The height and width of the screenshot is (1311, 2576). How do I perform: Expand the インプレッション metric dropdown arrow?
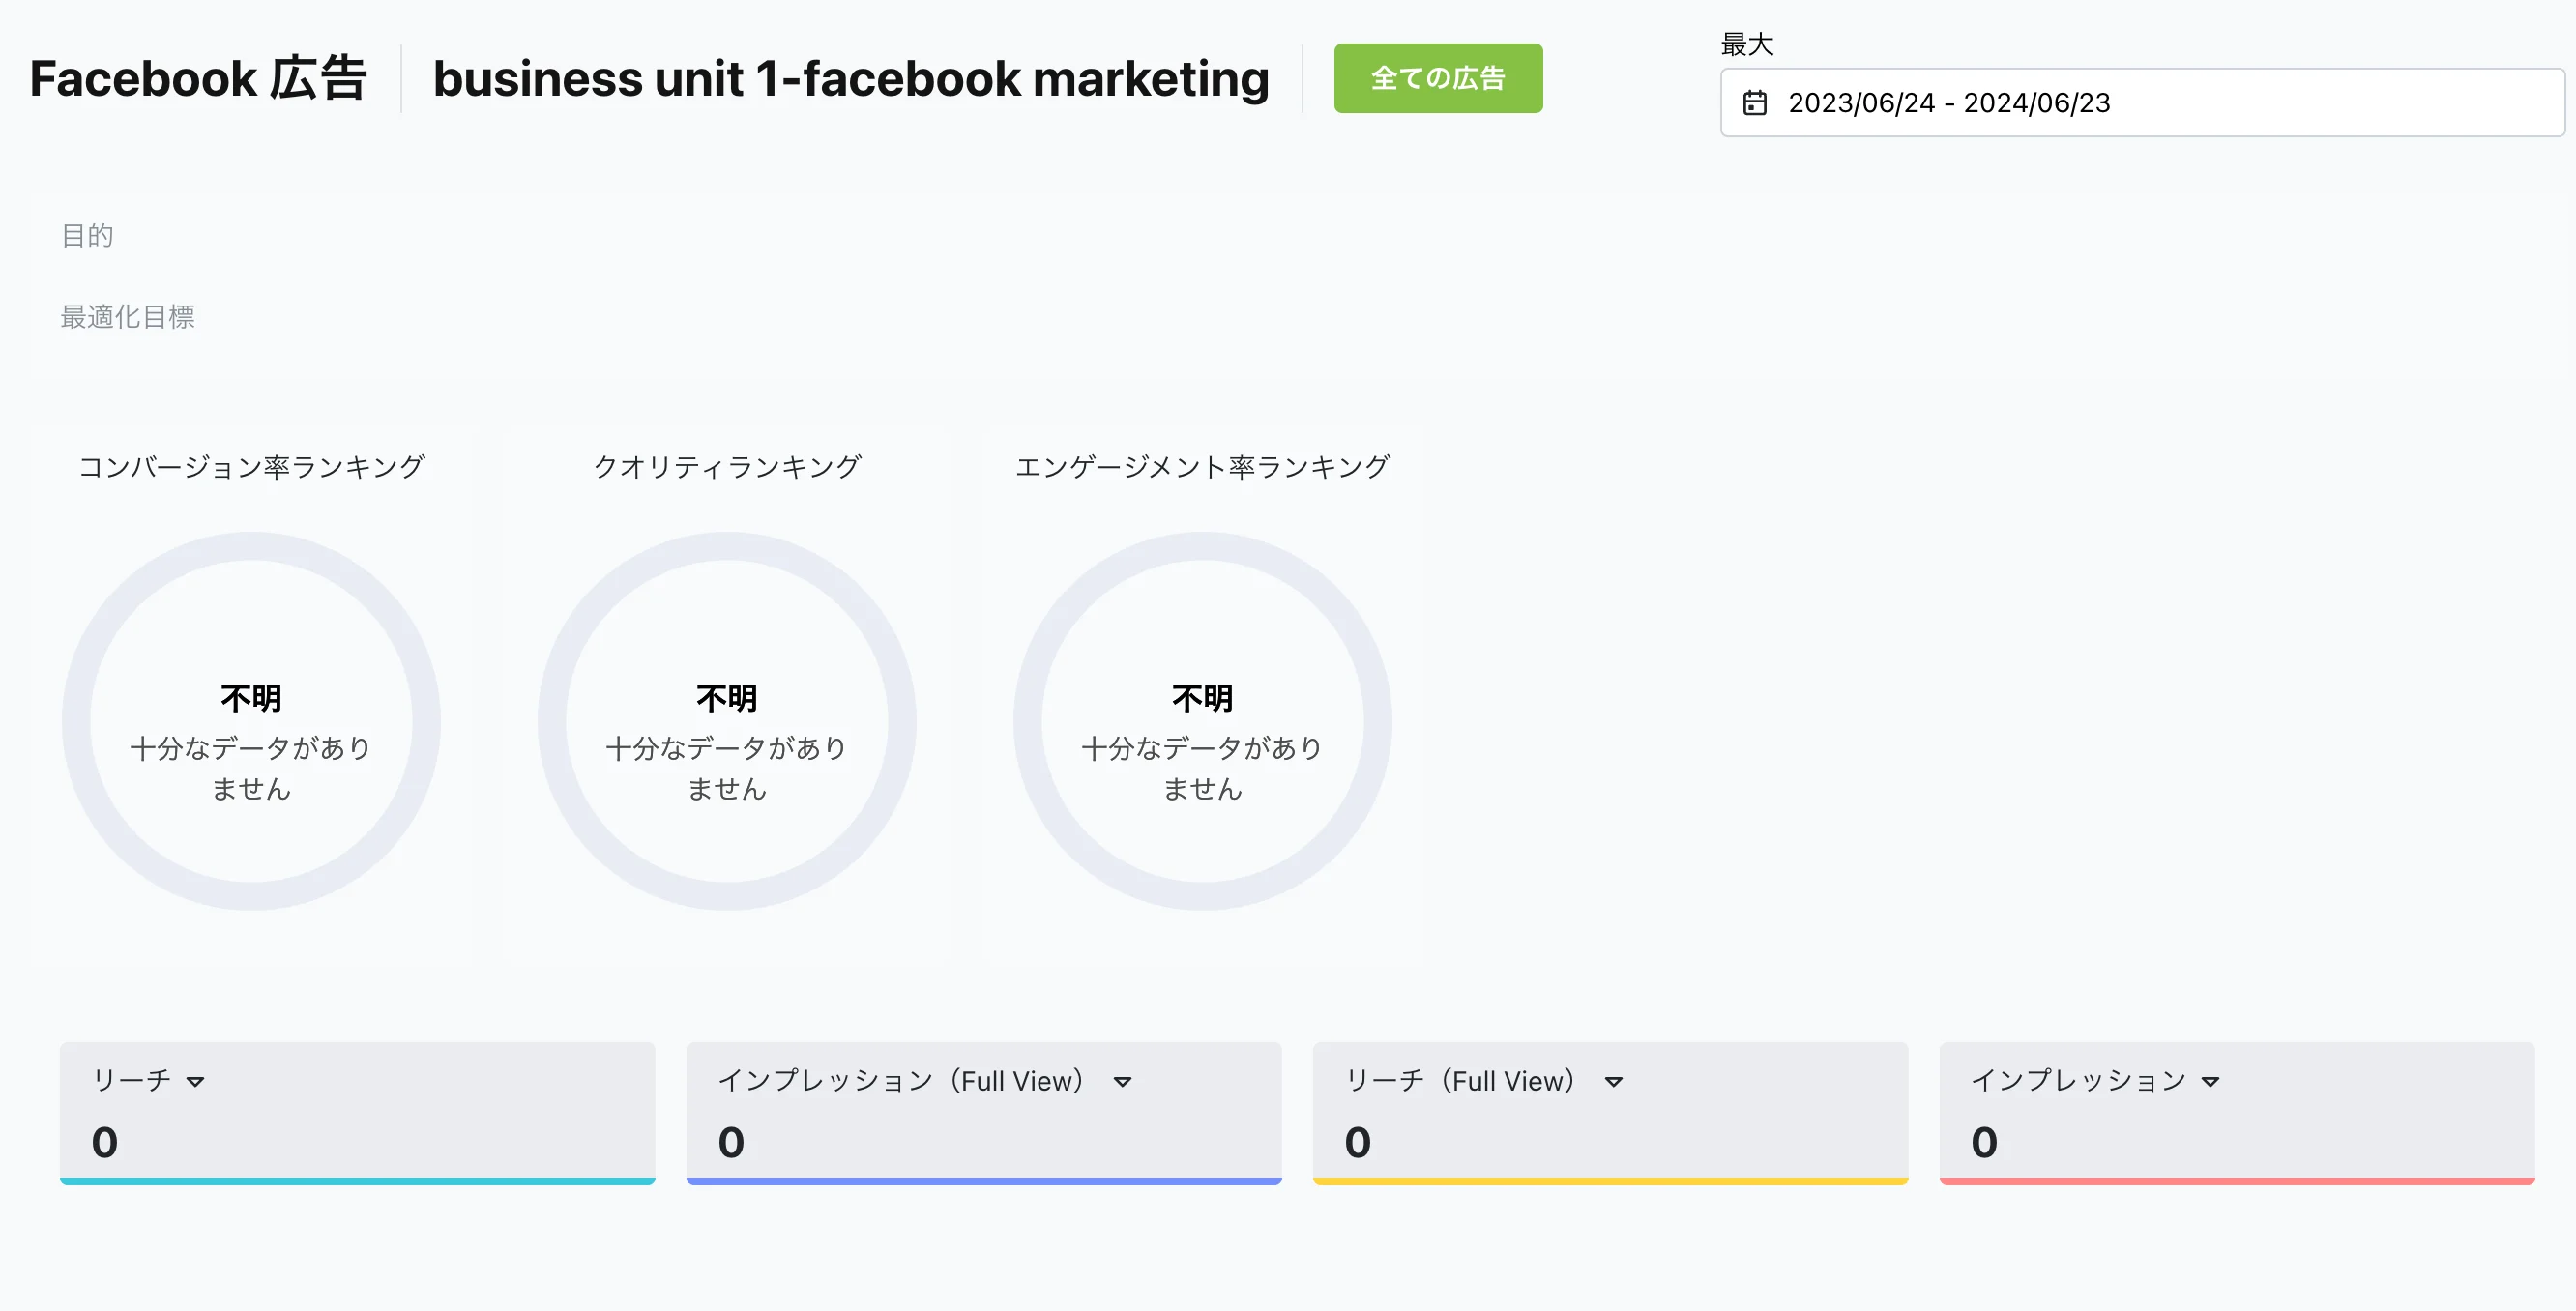(x=2210, y=1082)
